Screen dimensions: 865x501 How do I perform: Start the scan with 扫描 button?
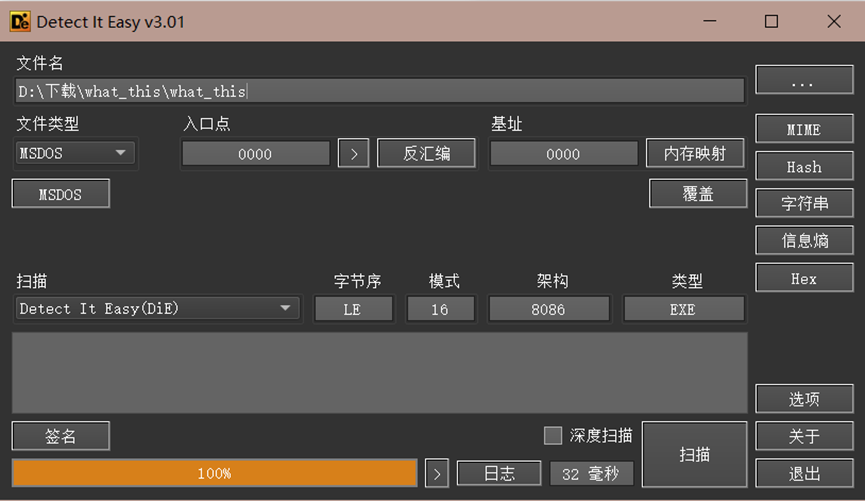695,454
